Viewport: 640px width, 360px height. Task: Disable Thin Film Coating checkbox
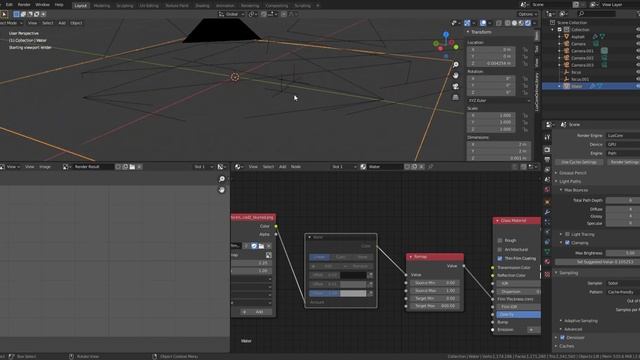(x=500, y=259)
